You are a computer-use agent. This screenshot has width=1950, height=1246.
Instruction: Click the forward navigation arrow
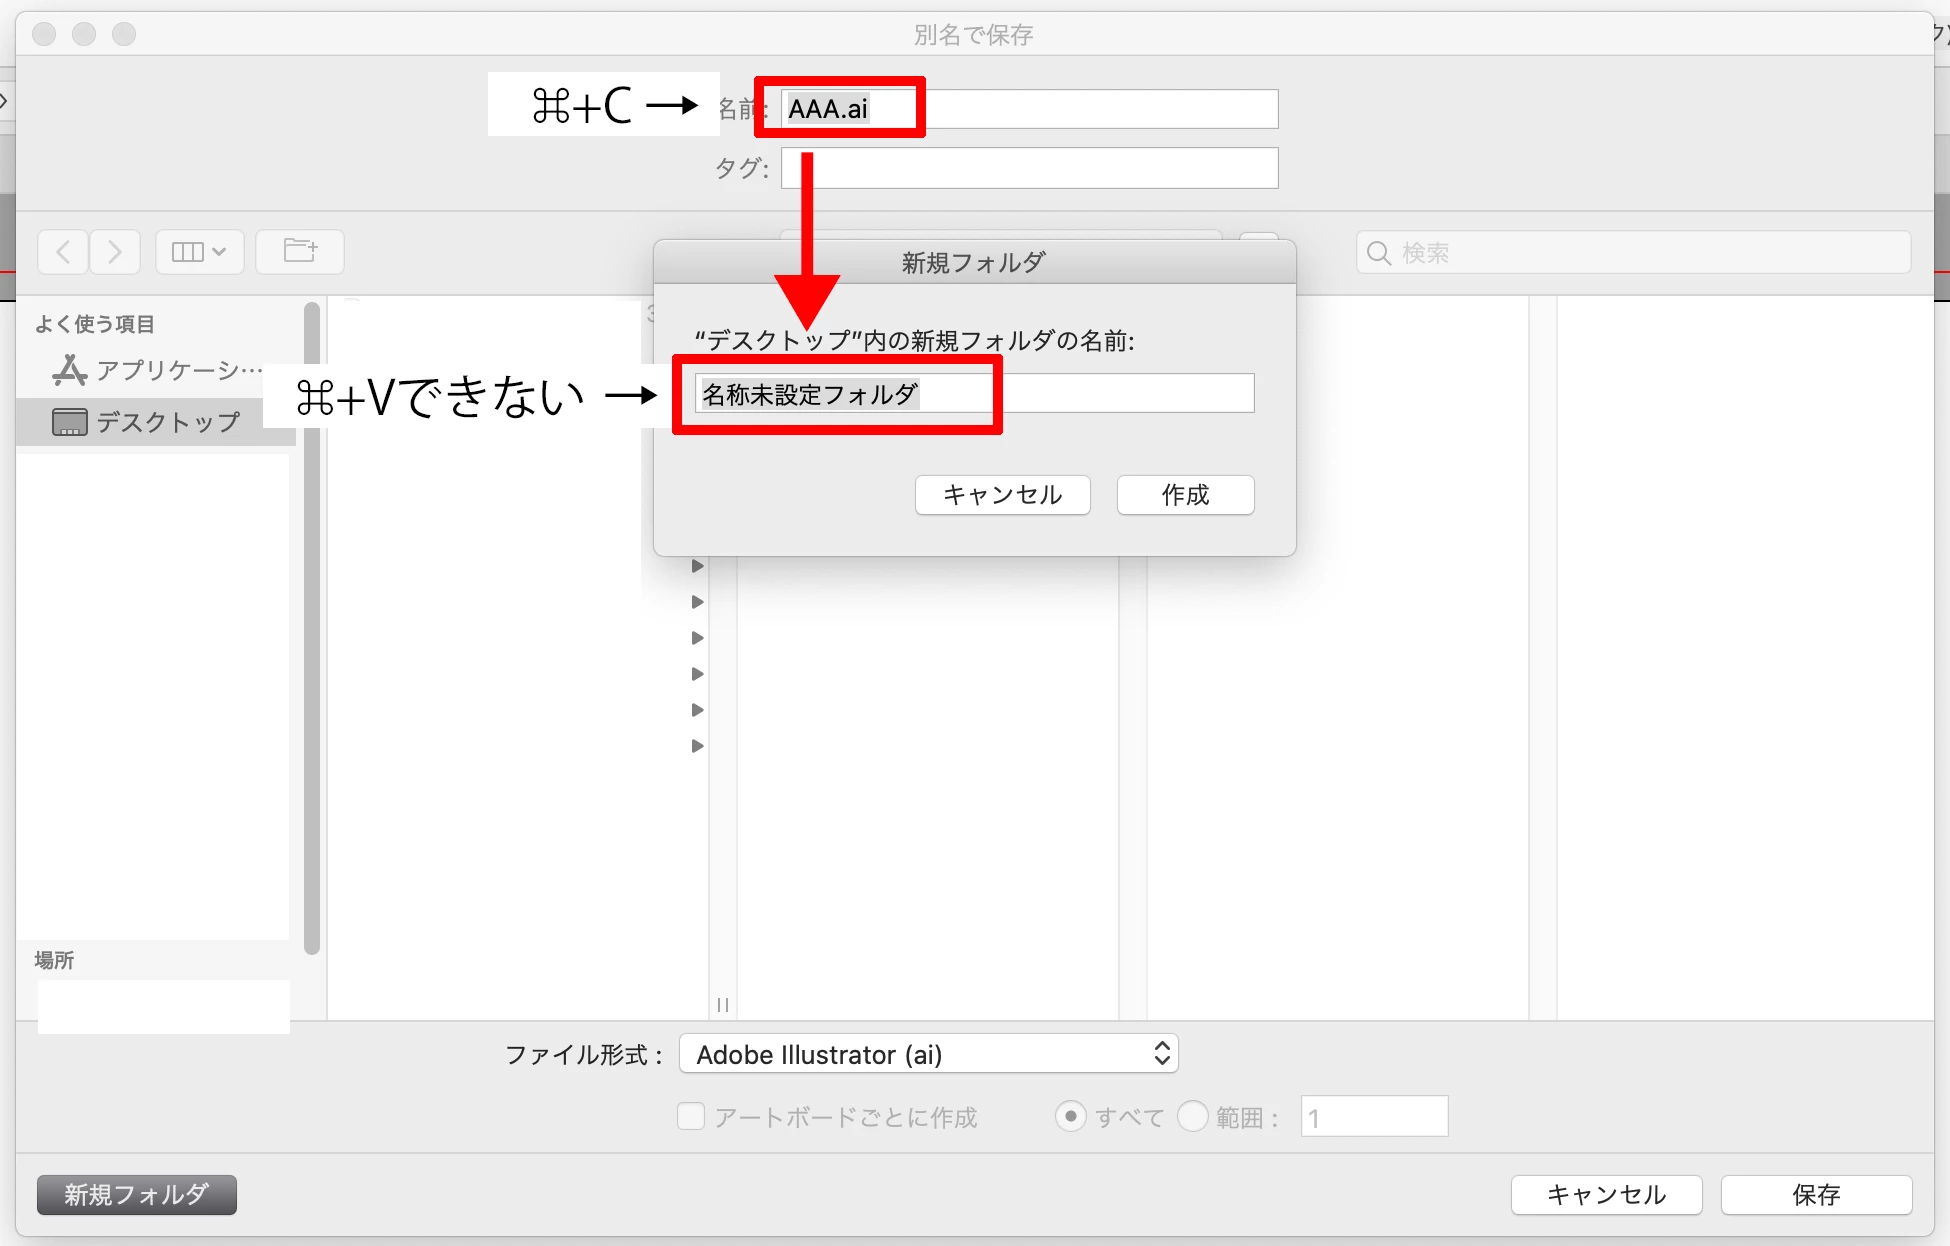[x=115, y=251]
